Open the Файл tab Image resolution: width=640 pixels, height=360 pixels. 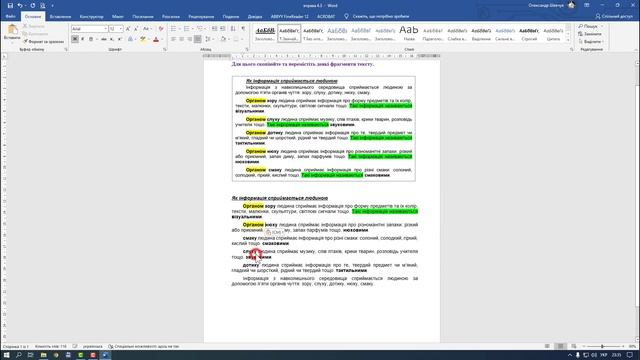click(x=11, y=16)
